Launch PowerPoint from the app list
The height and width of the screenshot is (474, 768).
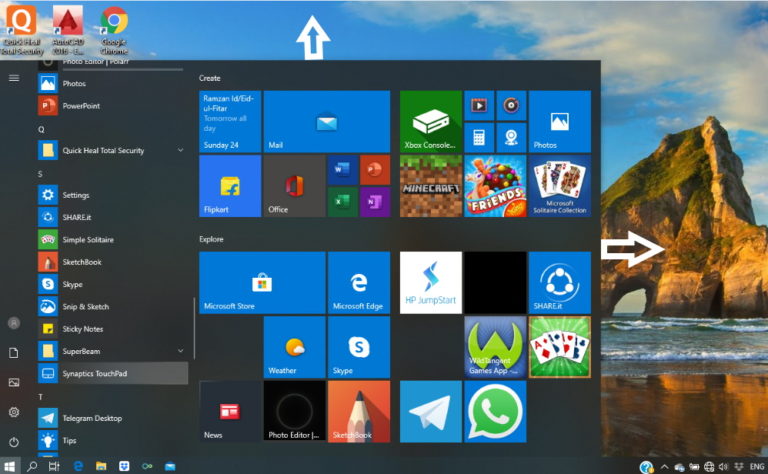click(x=112, y=106)
